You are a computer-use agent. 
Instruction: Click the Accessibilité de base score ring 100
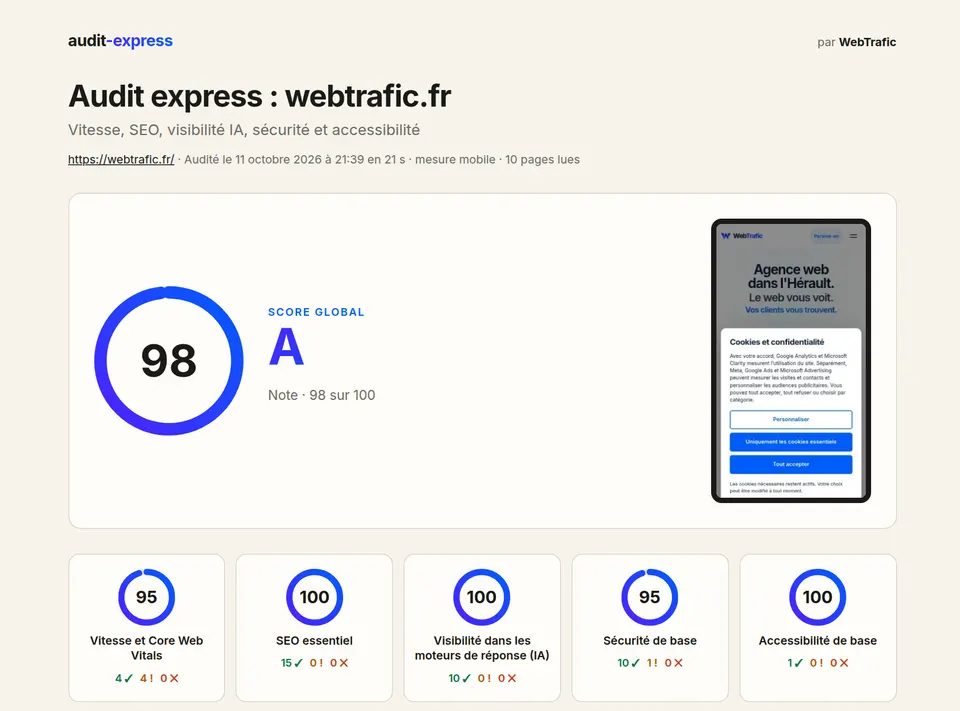tap(817, 597)
